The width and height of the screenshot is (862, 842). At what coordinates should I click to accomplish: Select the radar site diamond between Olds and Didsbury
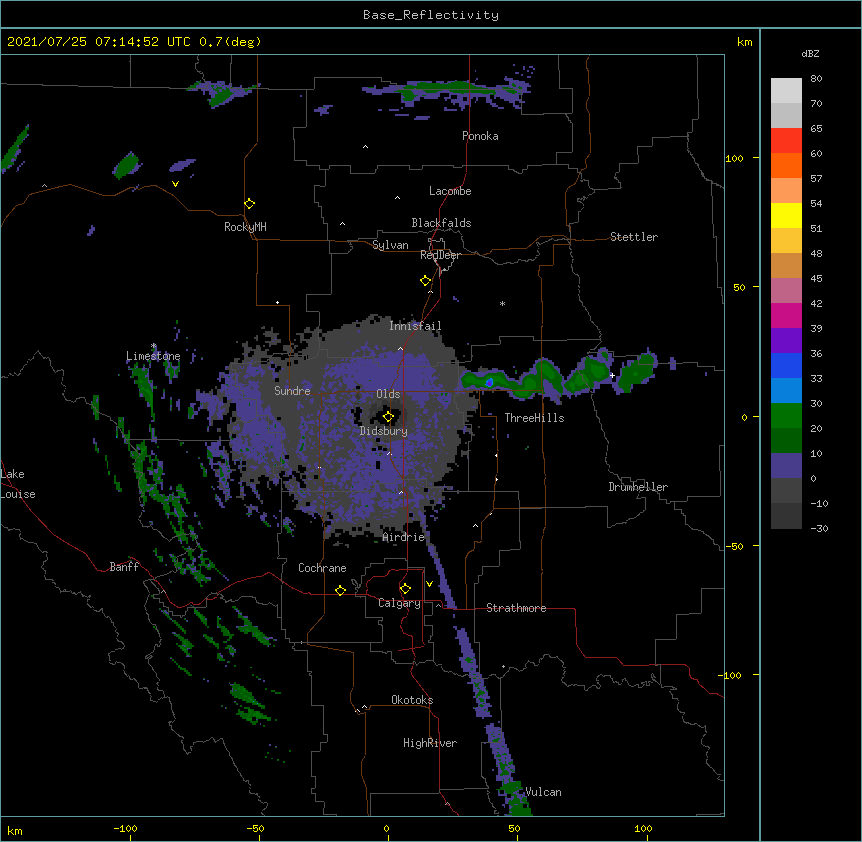pyautogui.click(x=388, y=417)
